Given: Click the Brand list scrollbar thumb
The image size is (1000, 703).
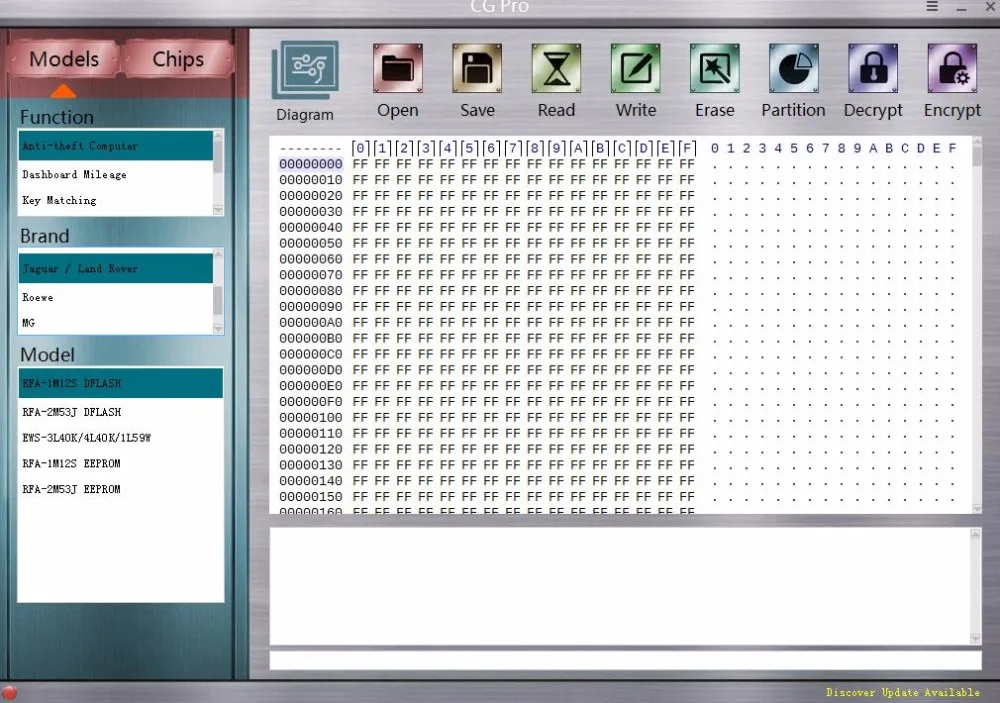Looking at the screenshot, I should (x=218, y=300).
